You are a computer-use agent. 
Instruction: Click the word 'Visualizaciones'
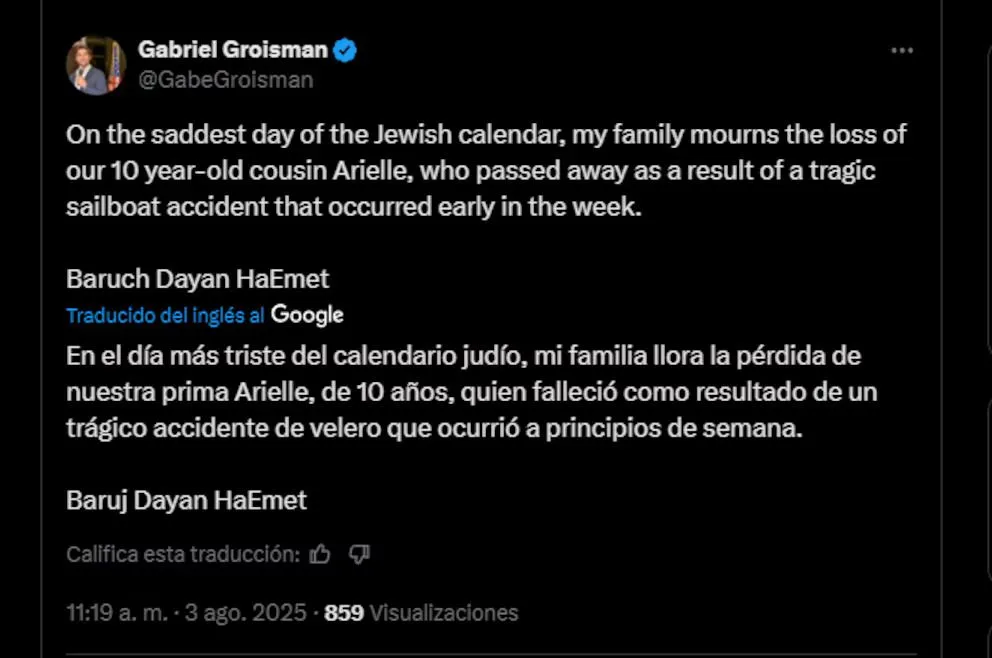443,613
